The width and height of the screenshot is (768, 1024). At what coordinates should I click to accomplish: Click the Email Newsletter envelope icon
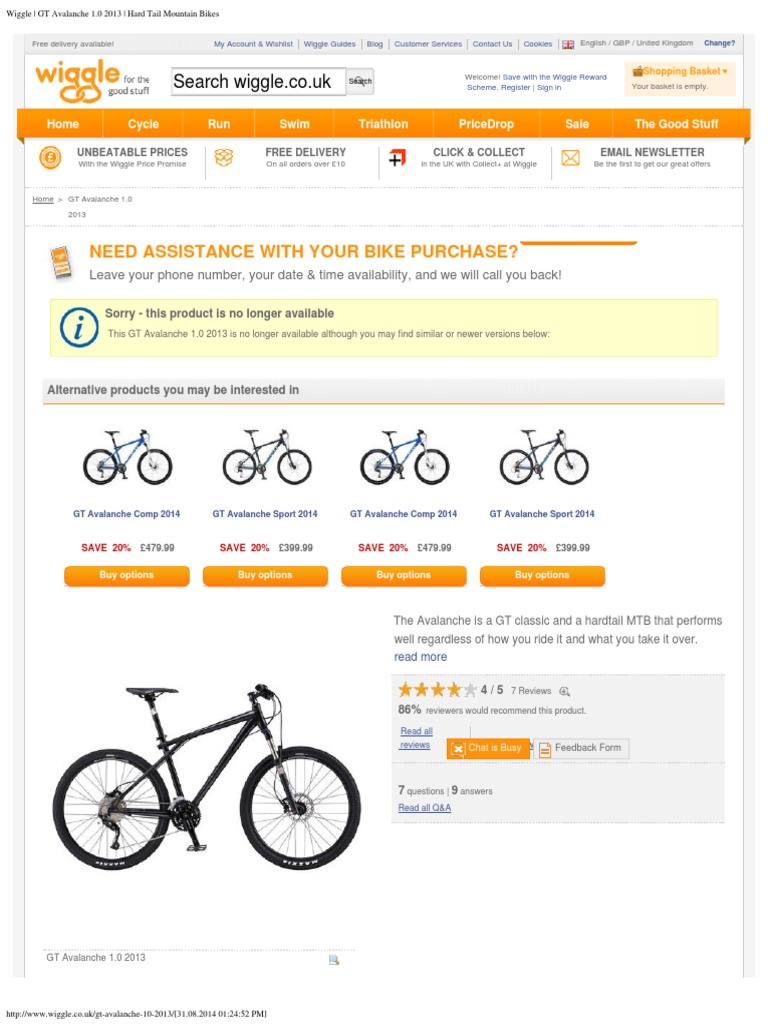(570, 158)
